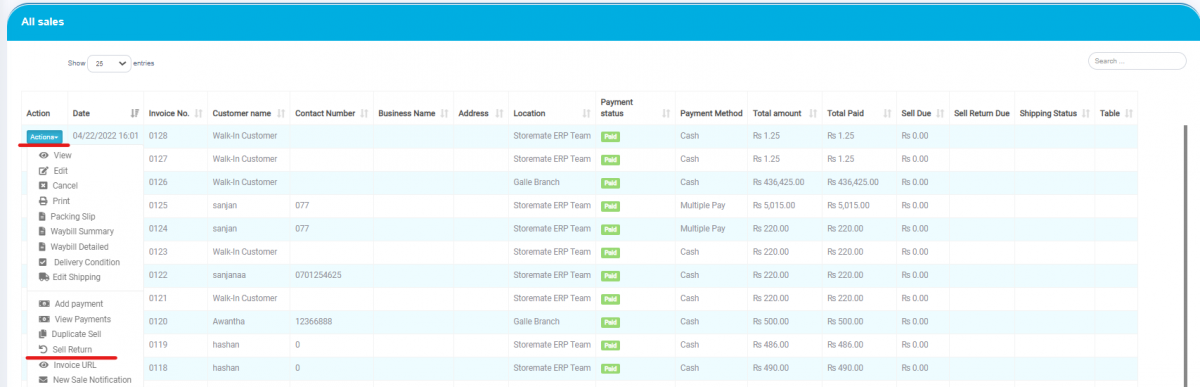Select Sell Return menu entry

[x=72, y=349]
